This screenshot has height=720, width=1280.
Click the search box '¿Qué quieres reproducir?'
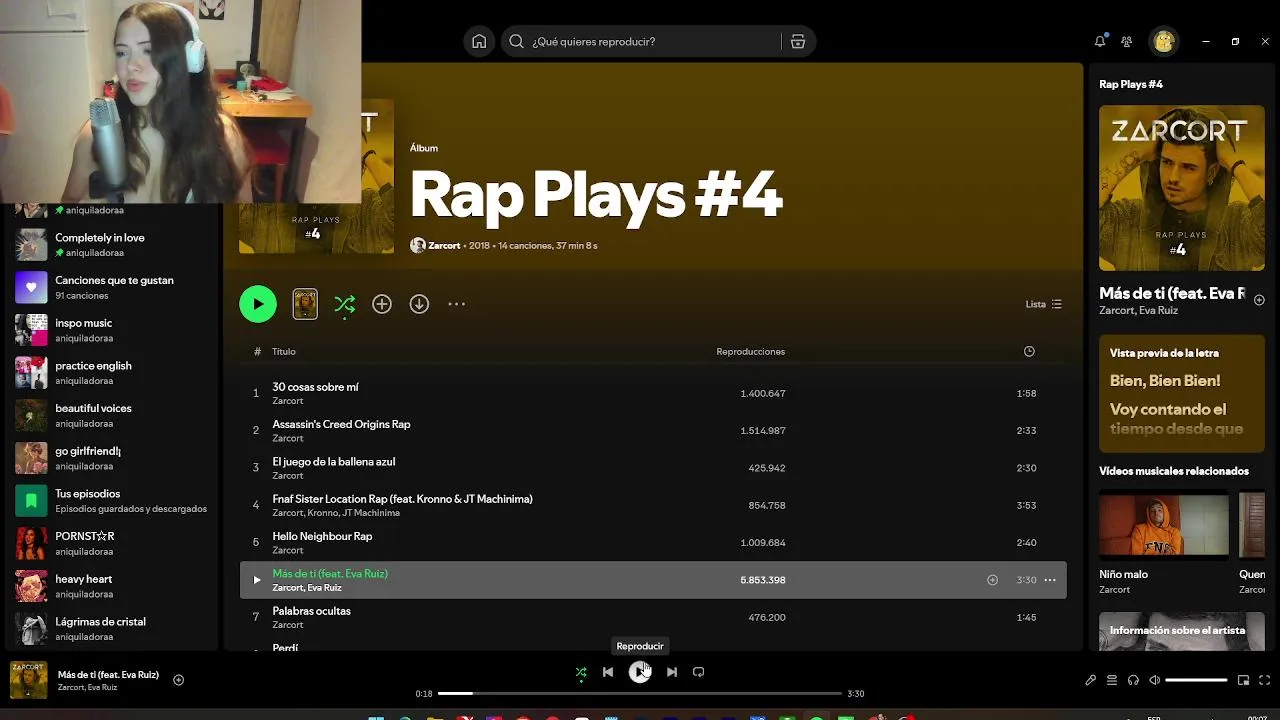(x=640, y=41)
